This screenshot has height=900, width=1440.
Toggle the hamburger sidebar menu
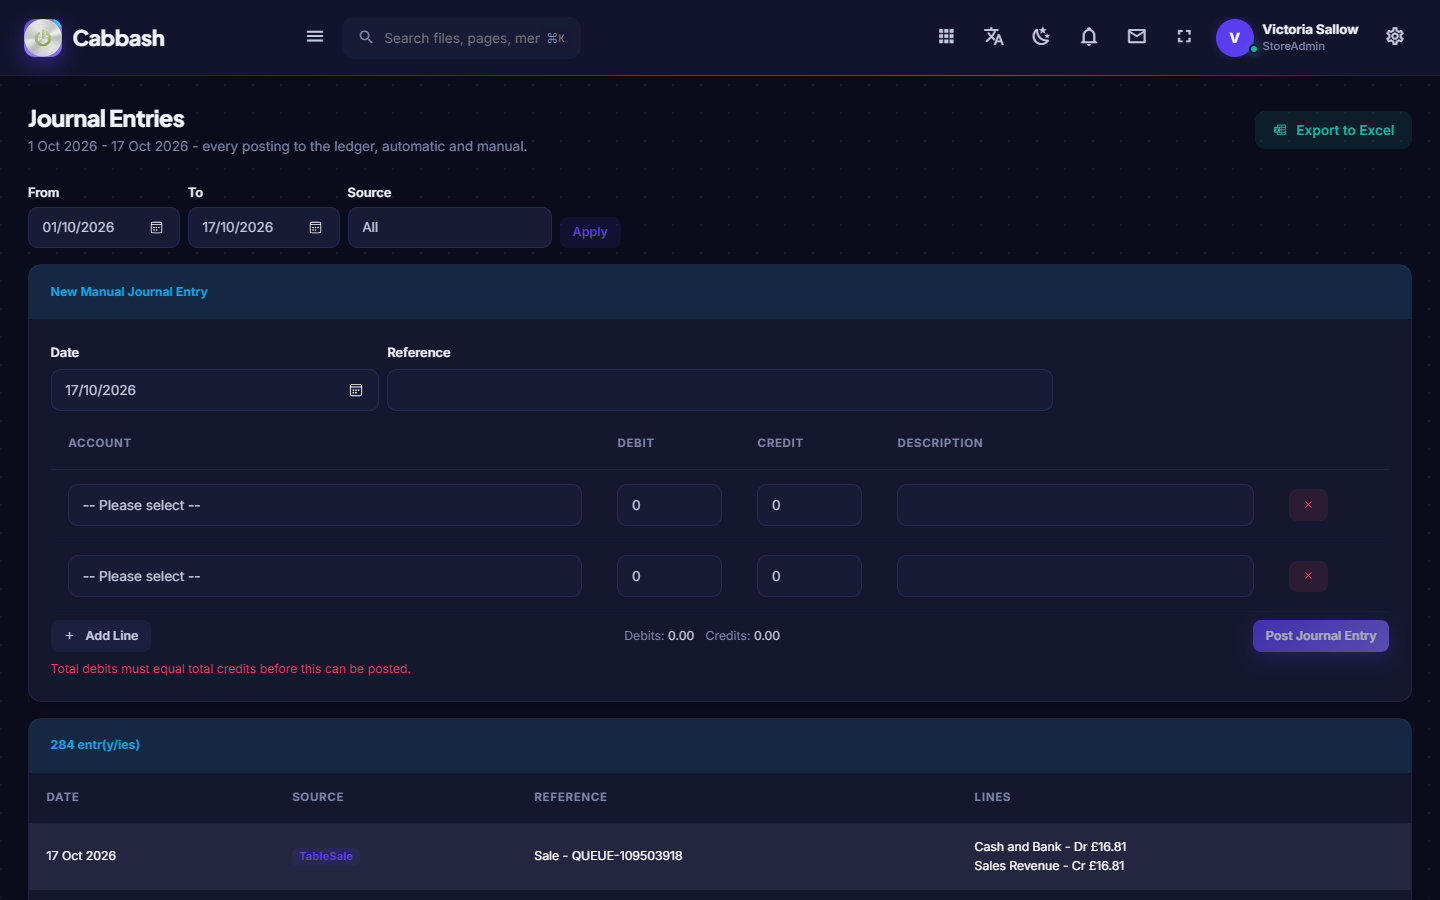(x=315, y=37)
